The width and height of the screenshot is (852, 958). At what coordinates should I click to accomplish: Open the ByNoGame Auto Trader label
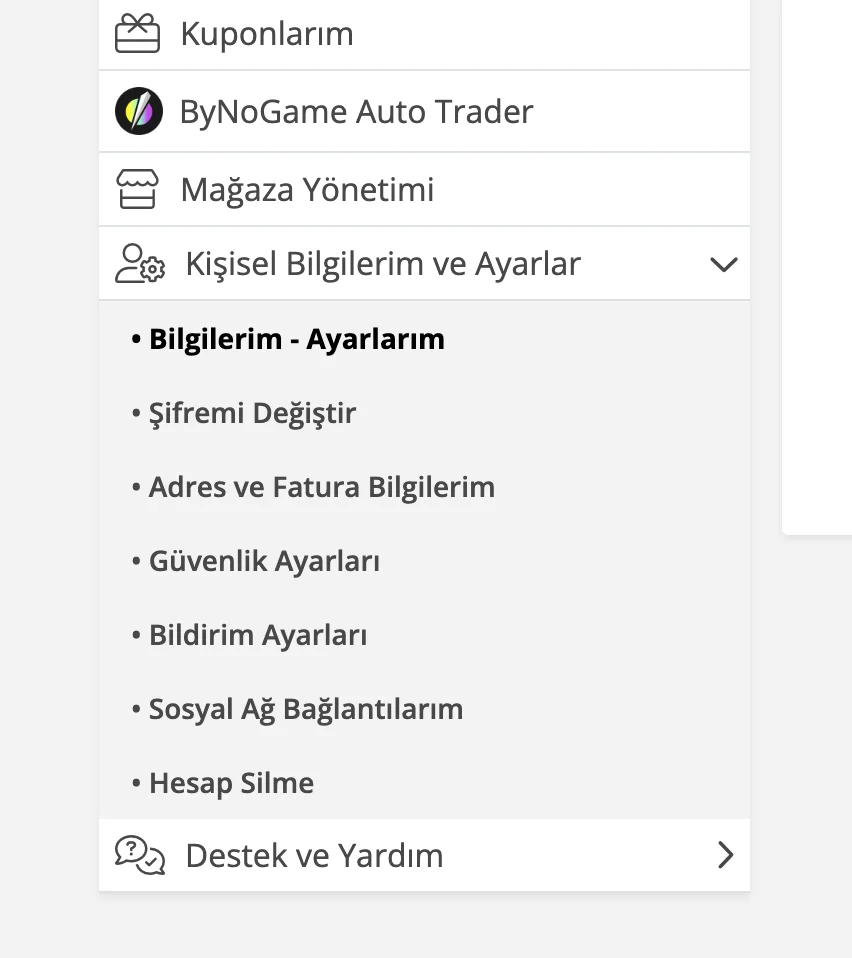(356, 111)
